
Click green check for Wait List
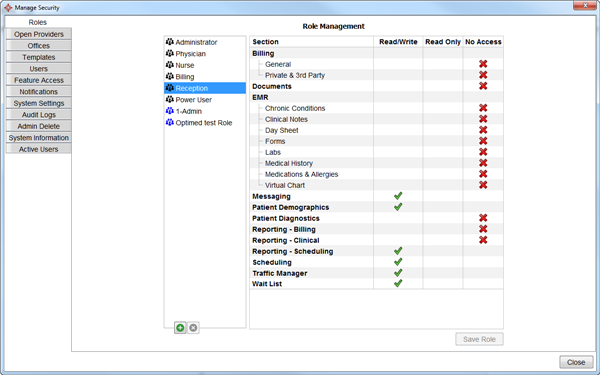(x=398, y=284)
